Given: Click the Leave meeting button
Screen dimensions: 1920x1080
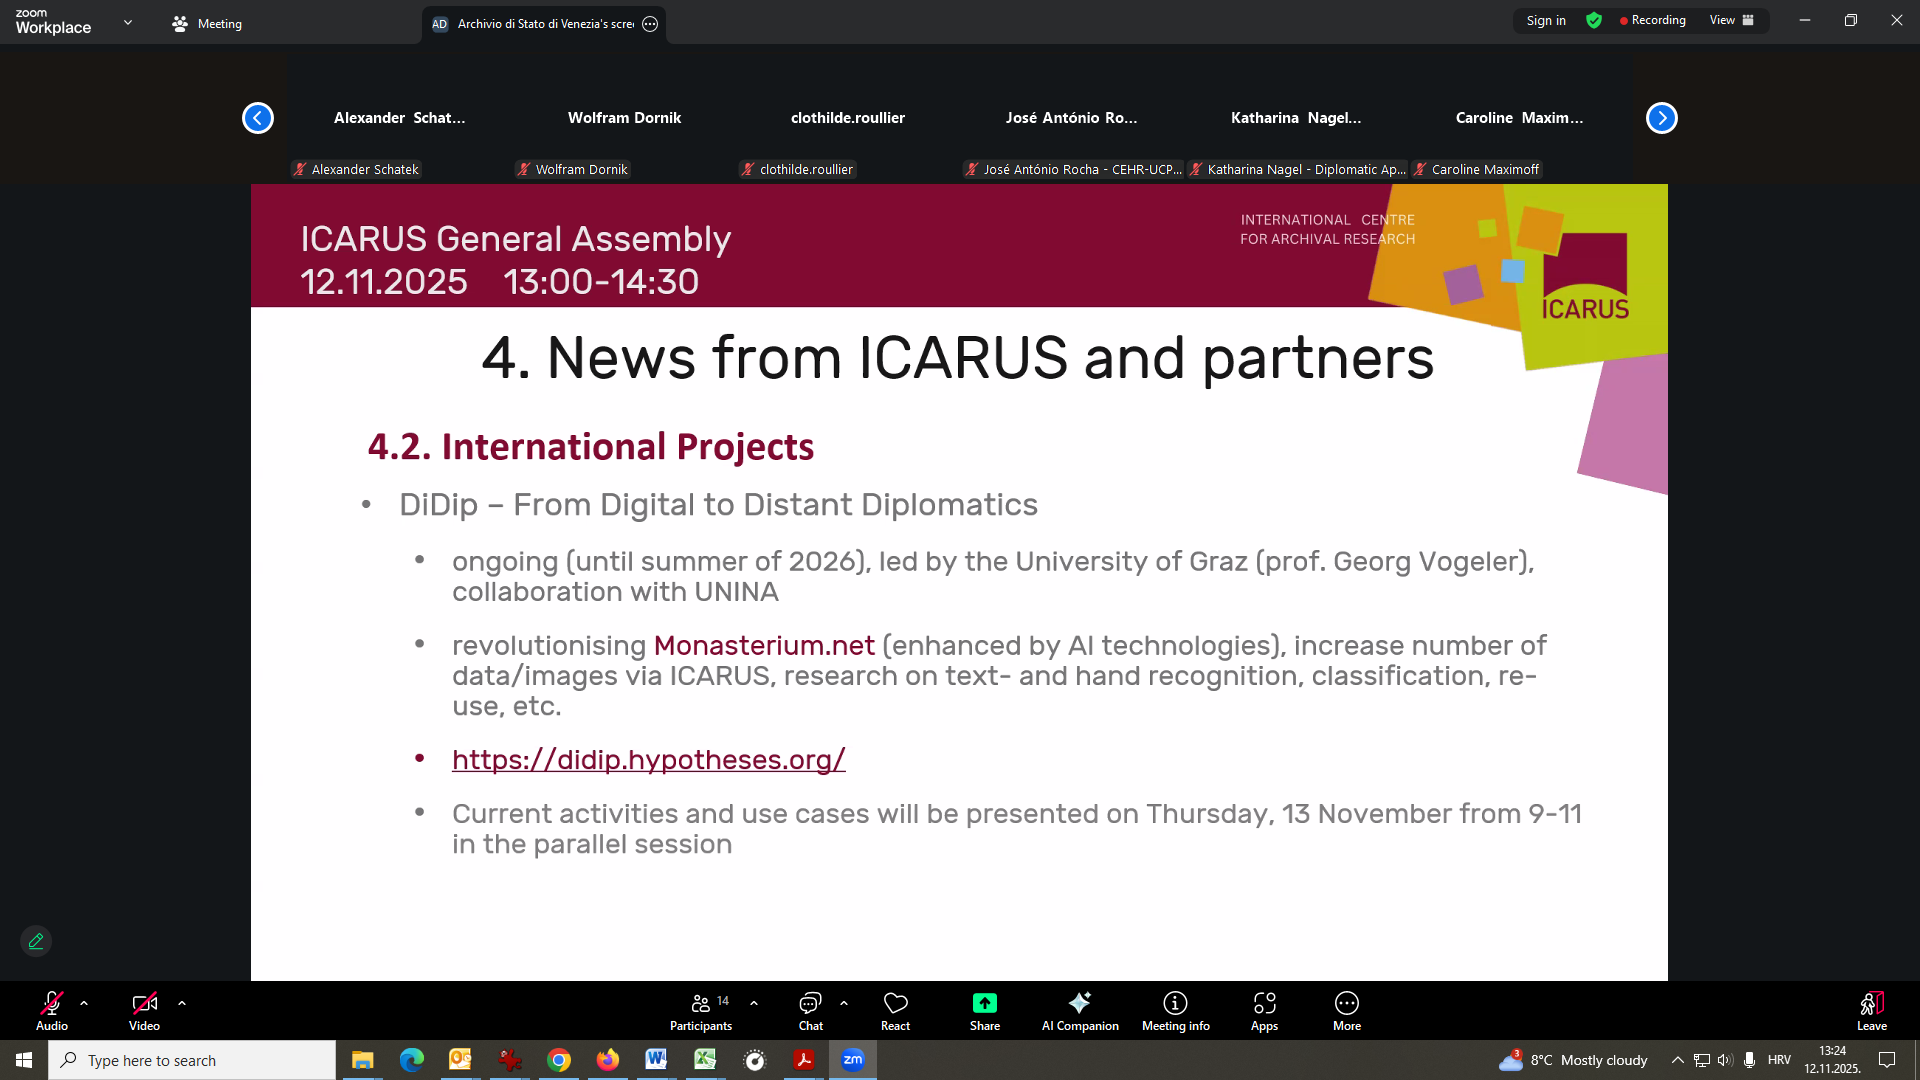Looking at the screenshot, I should point(1871,1010).
